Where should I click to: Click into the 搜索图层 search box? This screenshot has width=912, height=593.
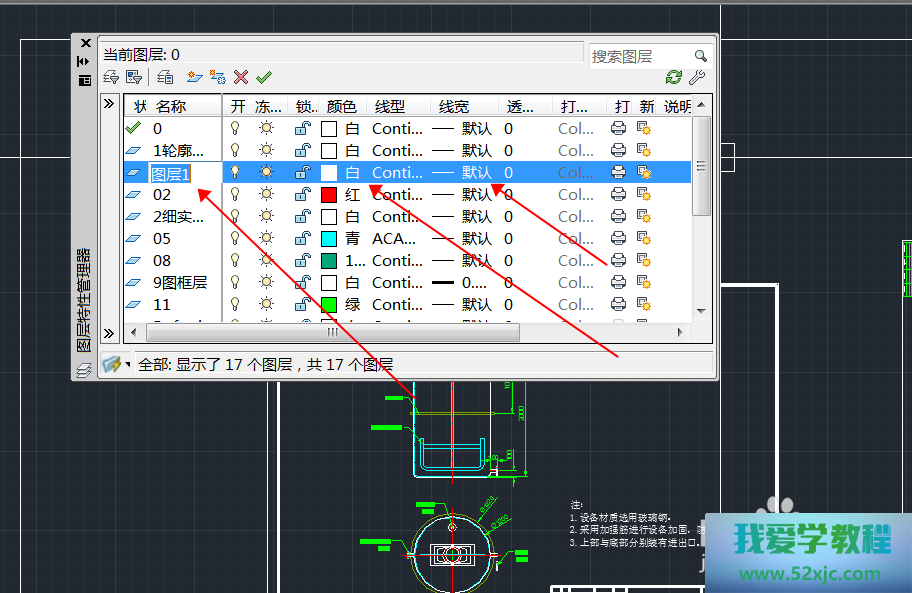[640, 56]
